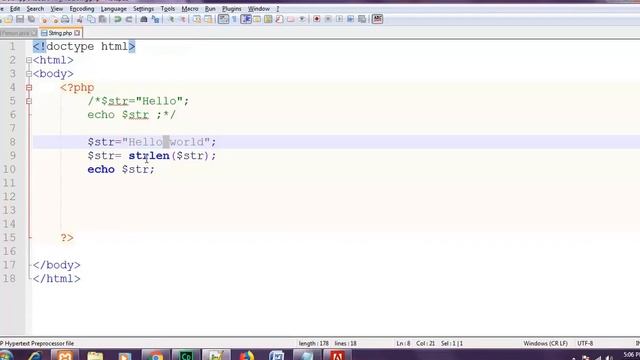Open the Macro menu
The width and height of the screenshot is (640, 360).
(190, 9)
